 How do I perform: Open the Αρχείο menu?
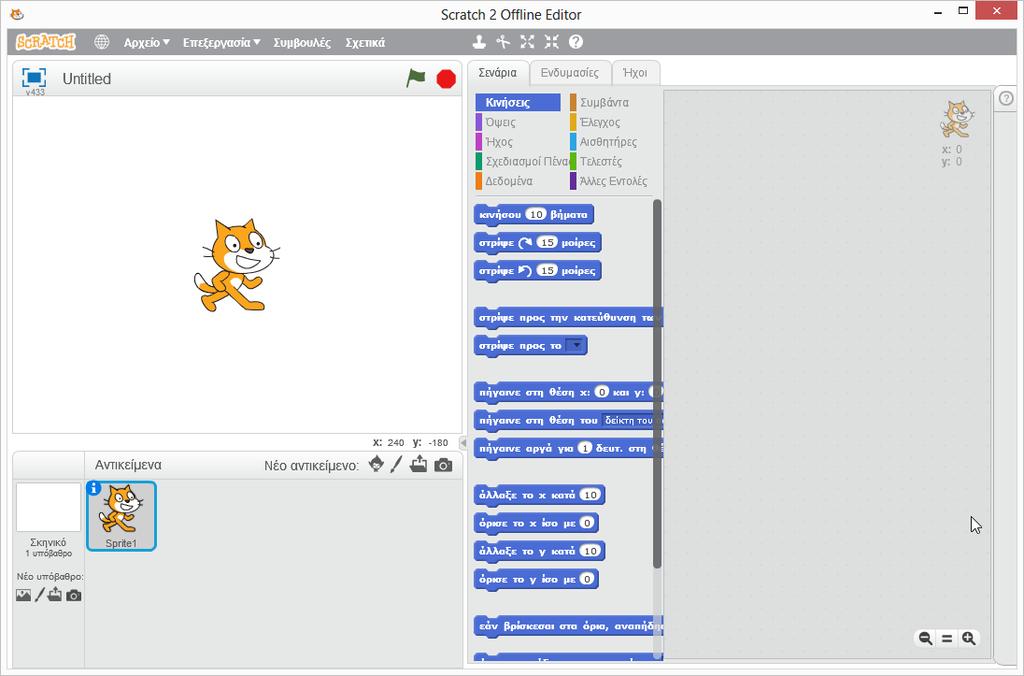146,42
